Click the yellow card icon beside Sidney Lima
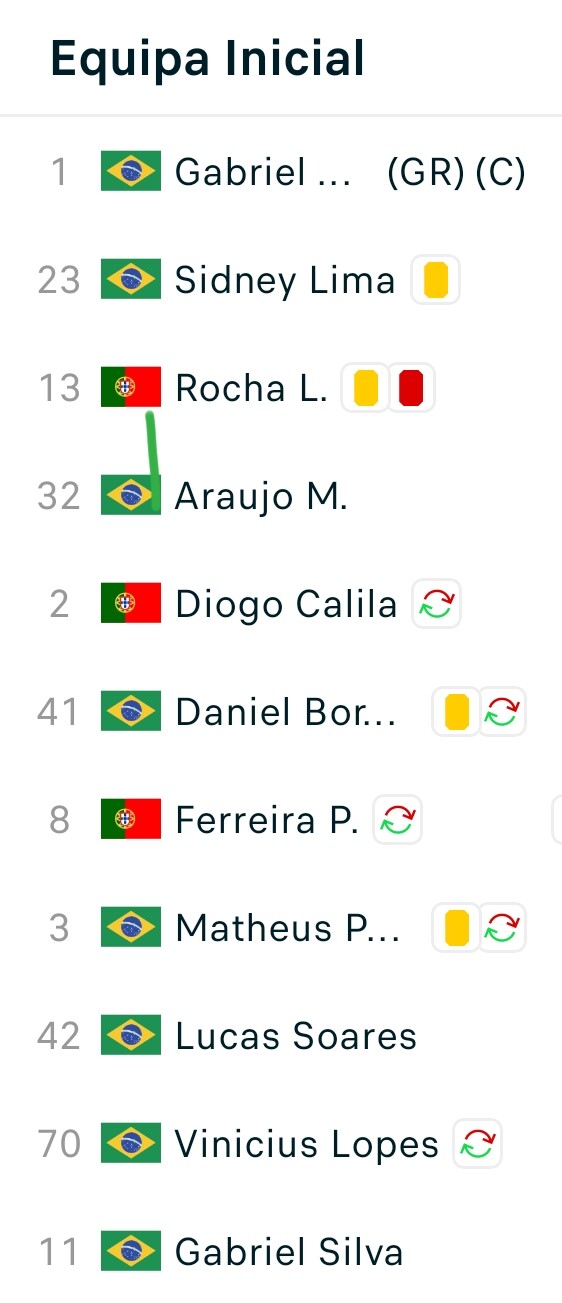The image size is (562, 1303). point(435,280)
